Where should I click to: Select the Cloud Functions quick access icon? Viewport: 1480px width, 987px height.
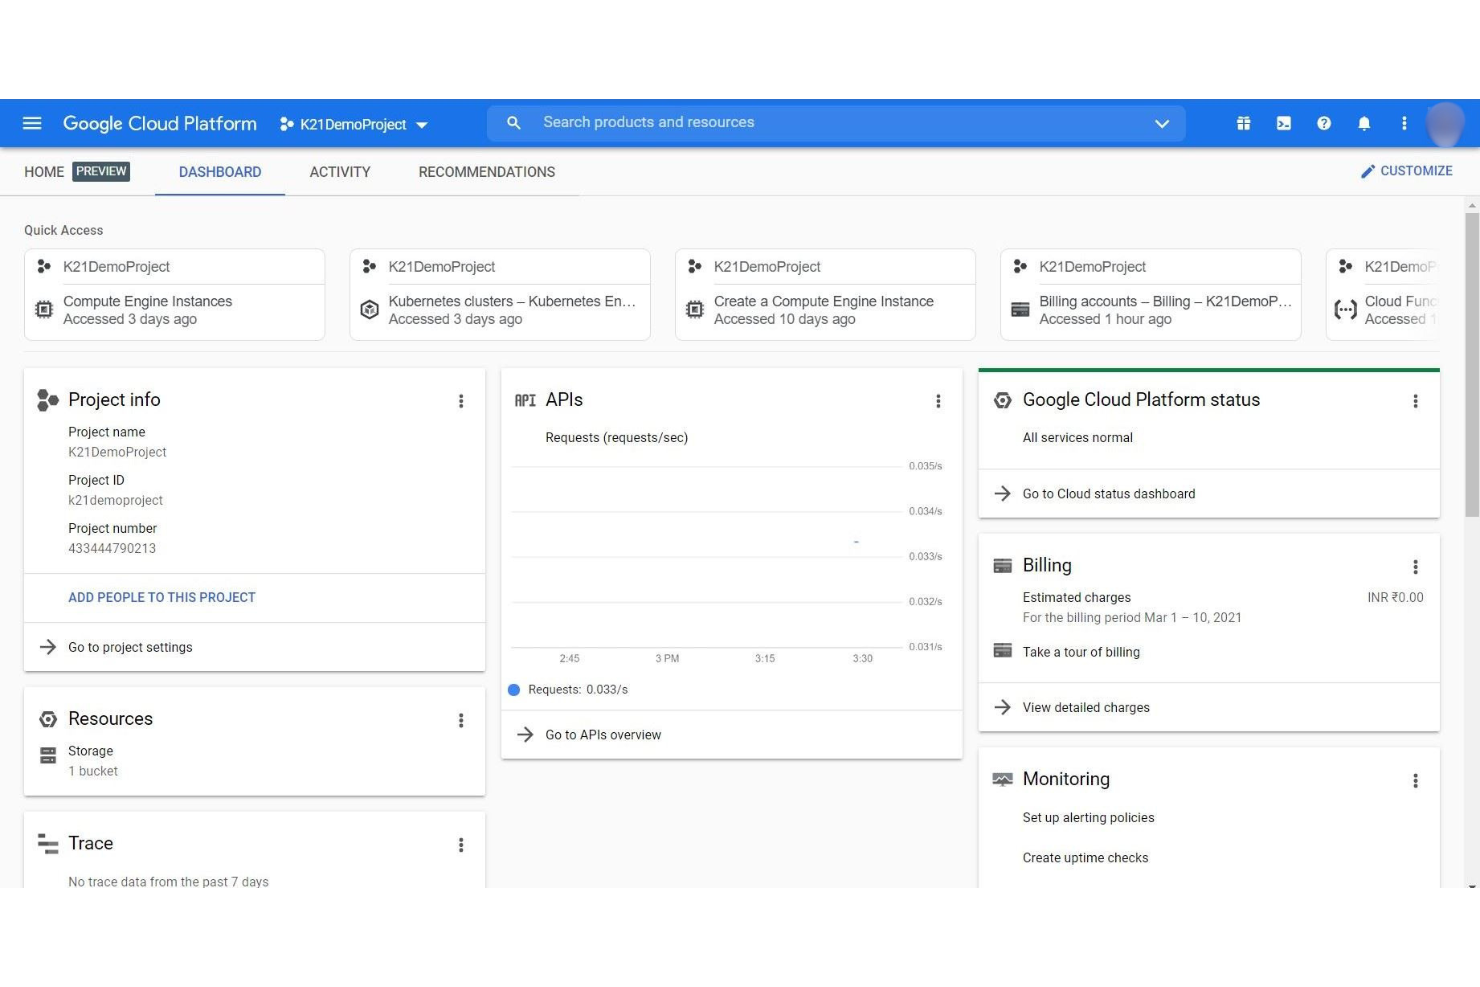pyautogui.click(x=1347, y=310)
